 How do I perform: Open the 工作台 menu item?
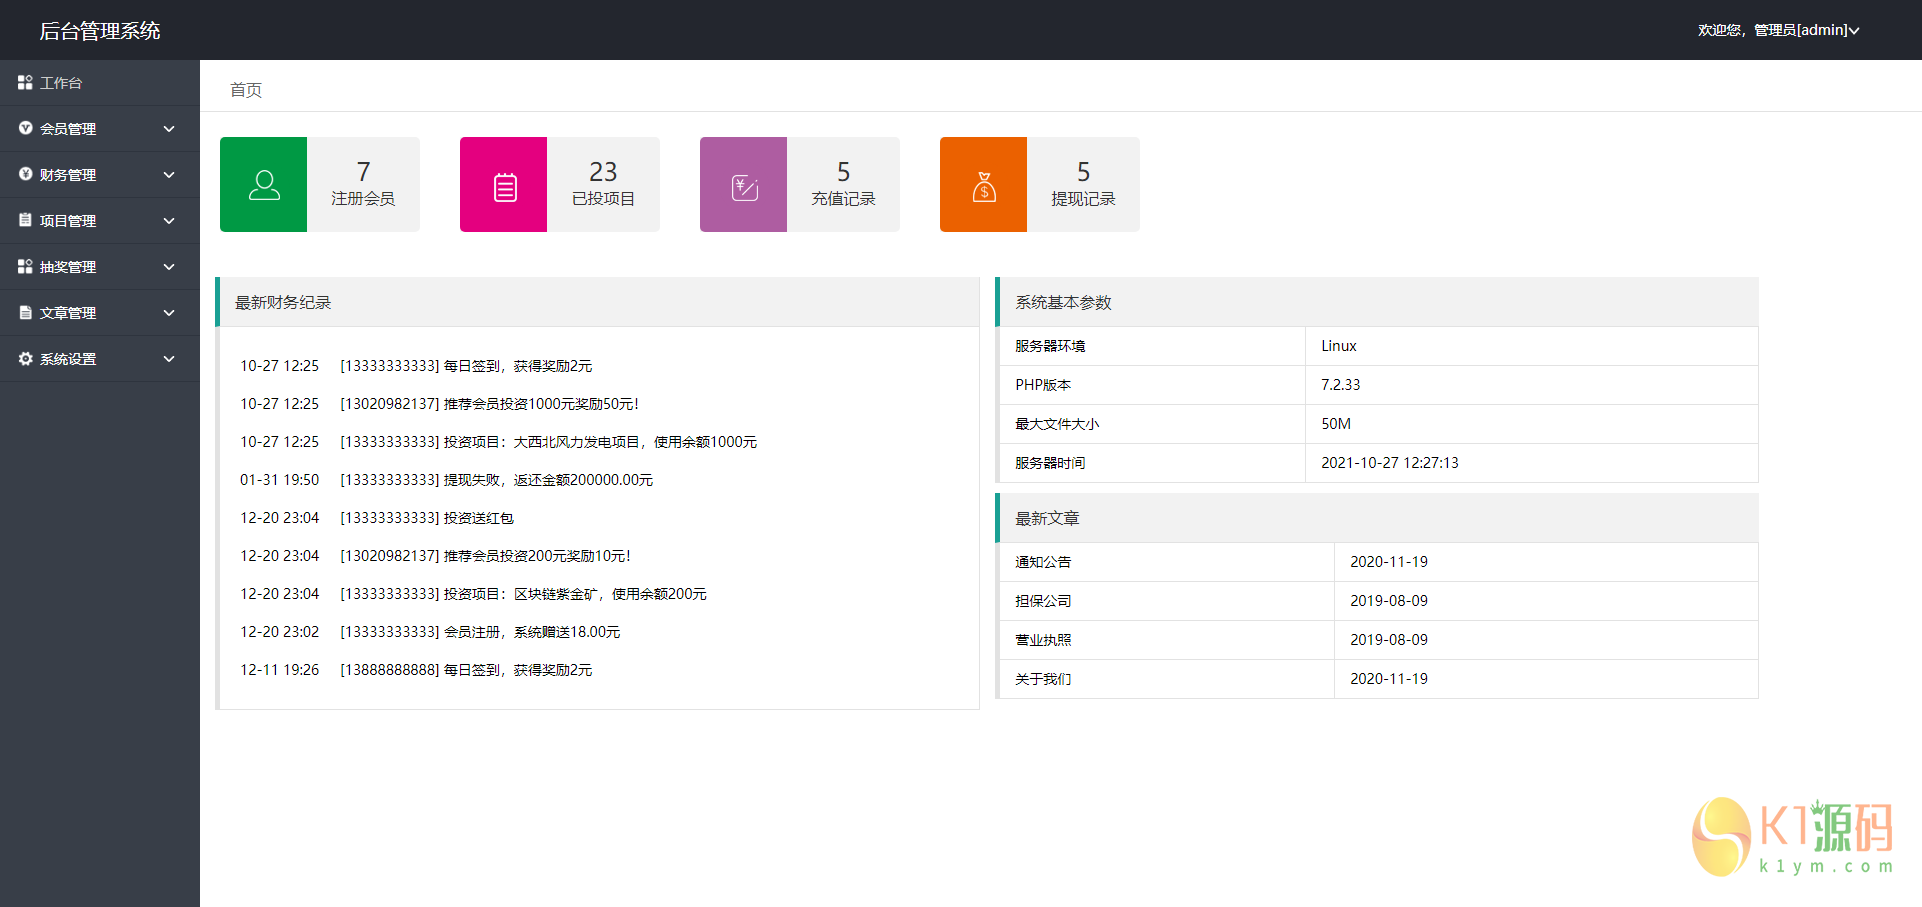(61, 83)
